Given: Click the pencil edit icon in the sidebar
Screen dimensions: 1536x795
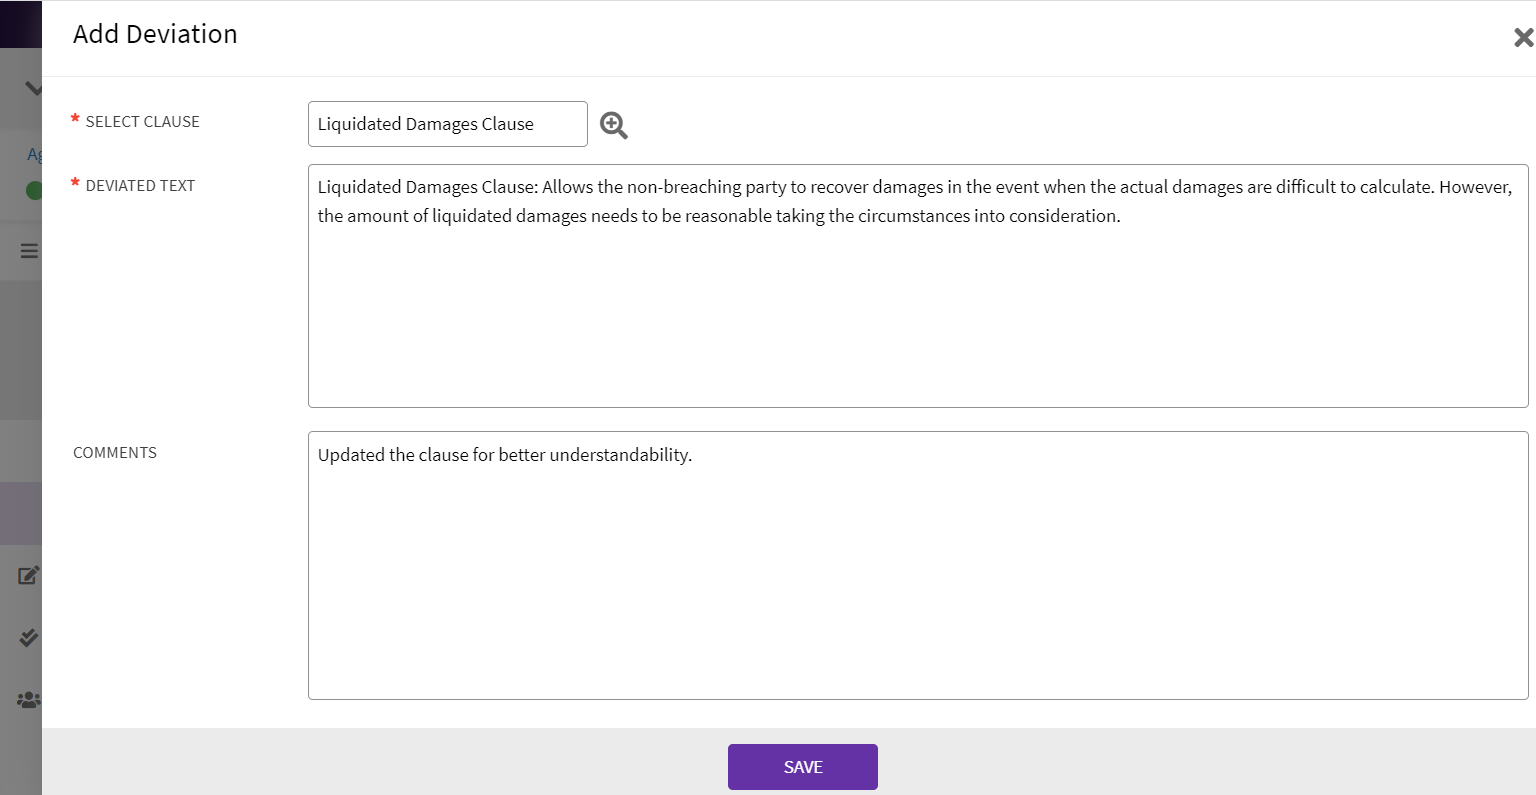Looking at the screenshot, I should [28, 575].
